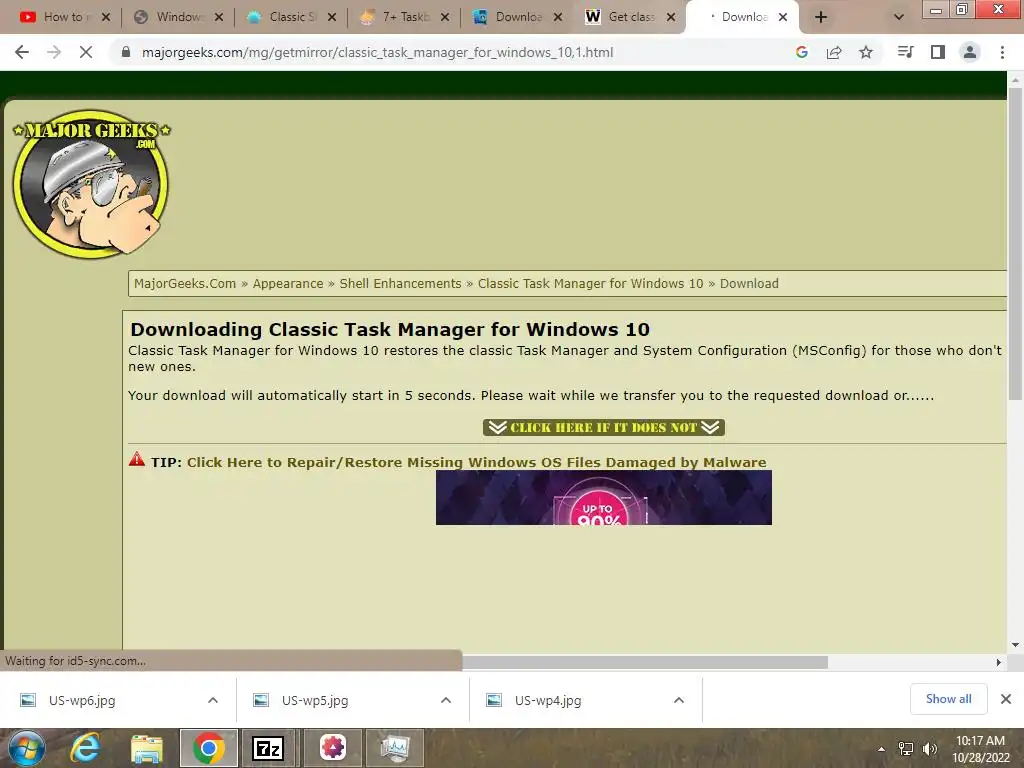Screen dimensions: 1024x768
Task: Open a new tab with plus button
Action: point(821,17)
